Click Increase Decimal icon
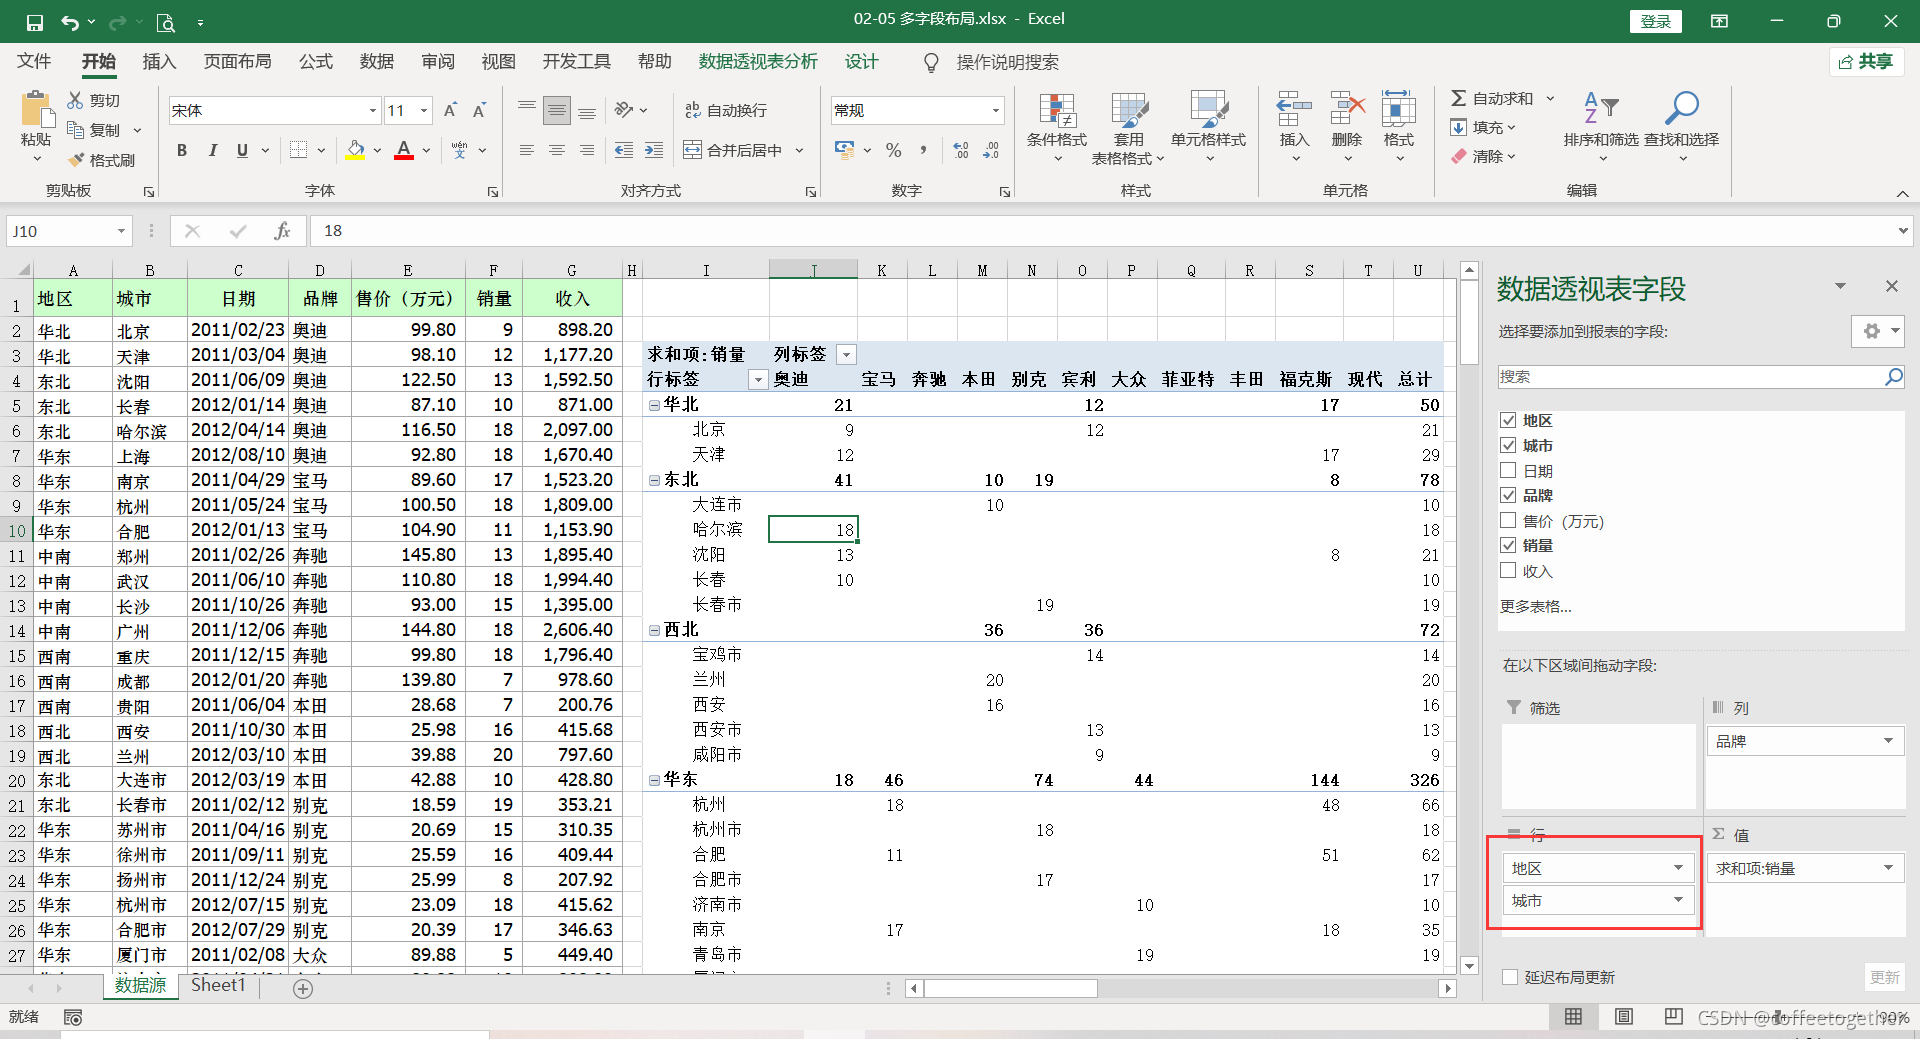Image resolution: width=1920 pixels, height=1039 pixels. (961, 150)
